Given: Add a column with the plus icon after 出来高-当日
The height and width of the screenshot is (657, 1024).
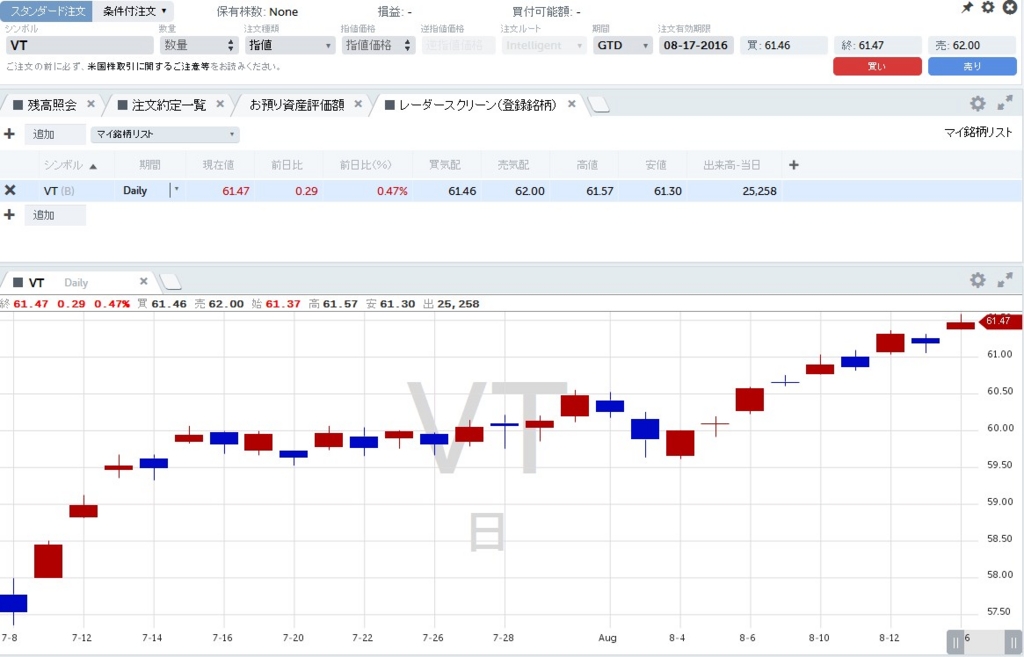Looking at the screenshot, I should [x=793, y=165].
